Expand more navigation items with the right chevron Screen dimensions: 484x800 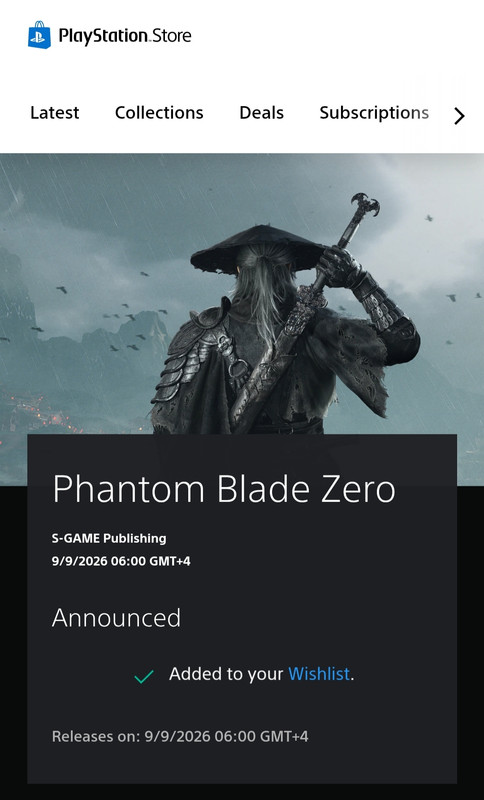[459, 116]
